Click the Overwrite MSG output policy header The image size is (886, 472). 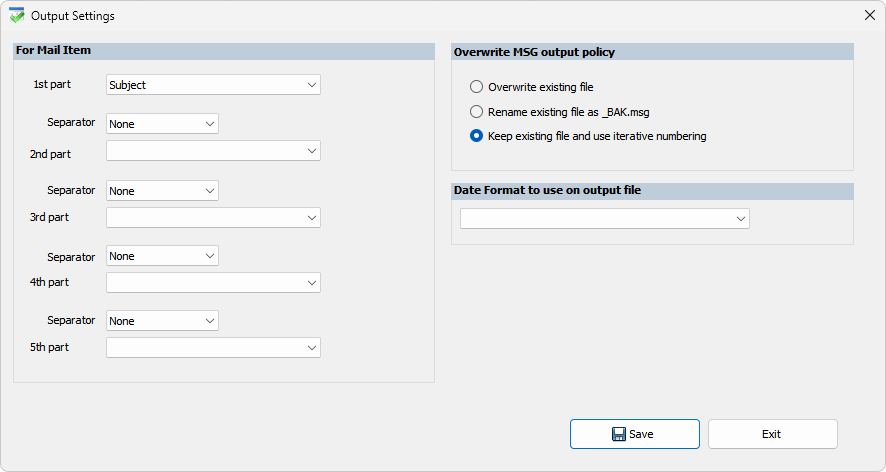pos(534,52)
